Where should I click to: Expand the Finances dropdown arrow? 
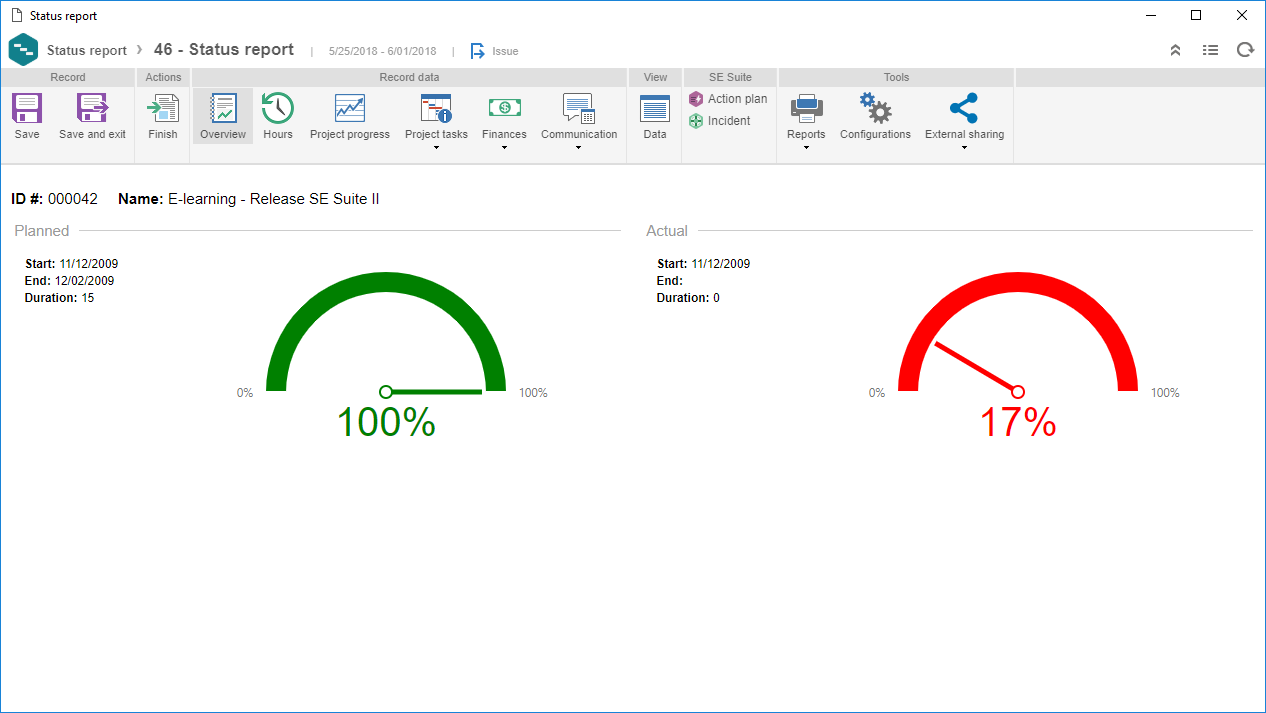pos(504,148)
